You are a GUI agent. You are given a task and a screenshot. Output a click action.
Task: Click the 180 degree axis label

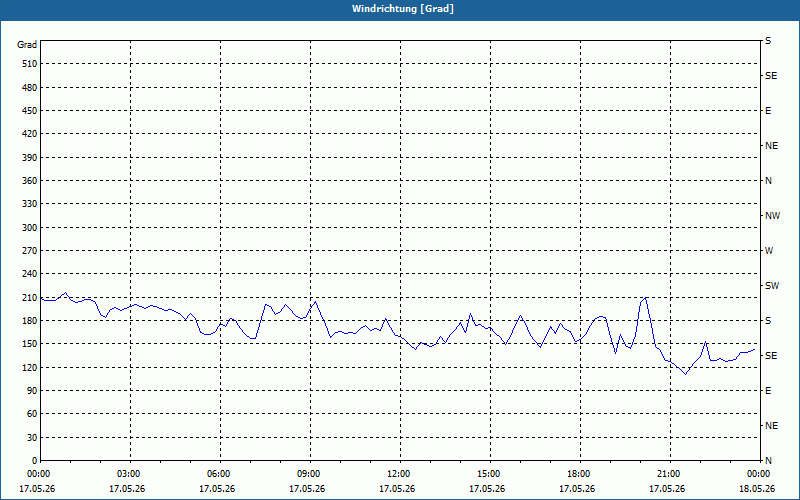pos(30,321)
